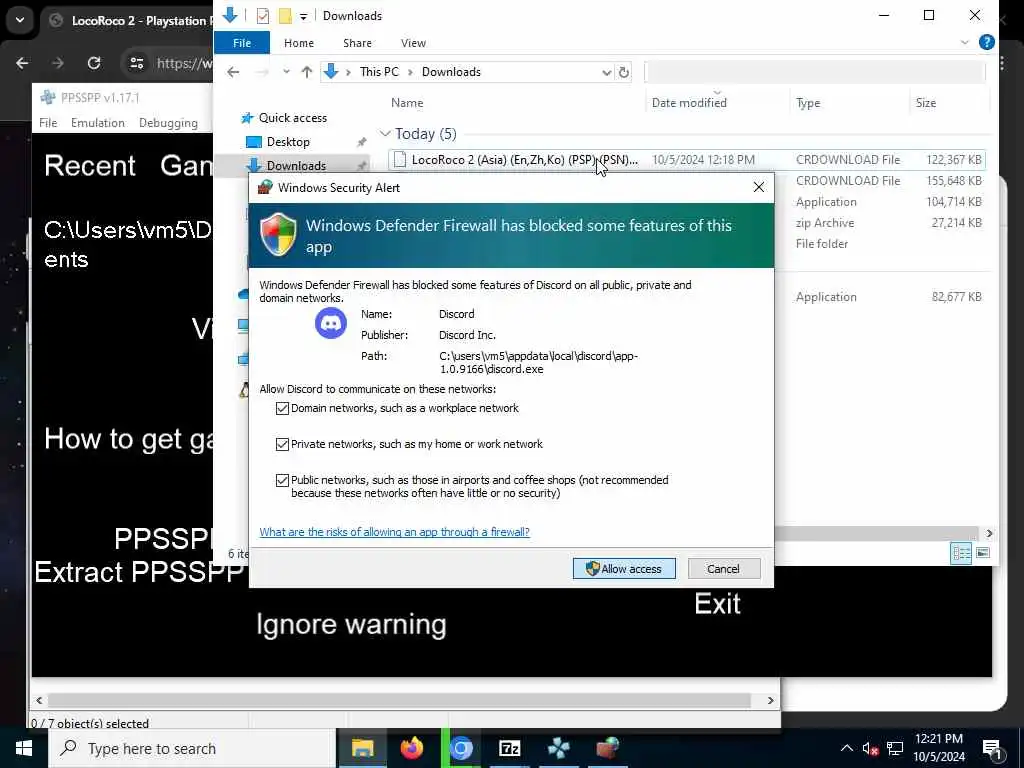Expand the Explorer ribbon chevron
Viewport: 1024px width, 768px height.
(x=964, y=42)
